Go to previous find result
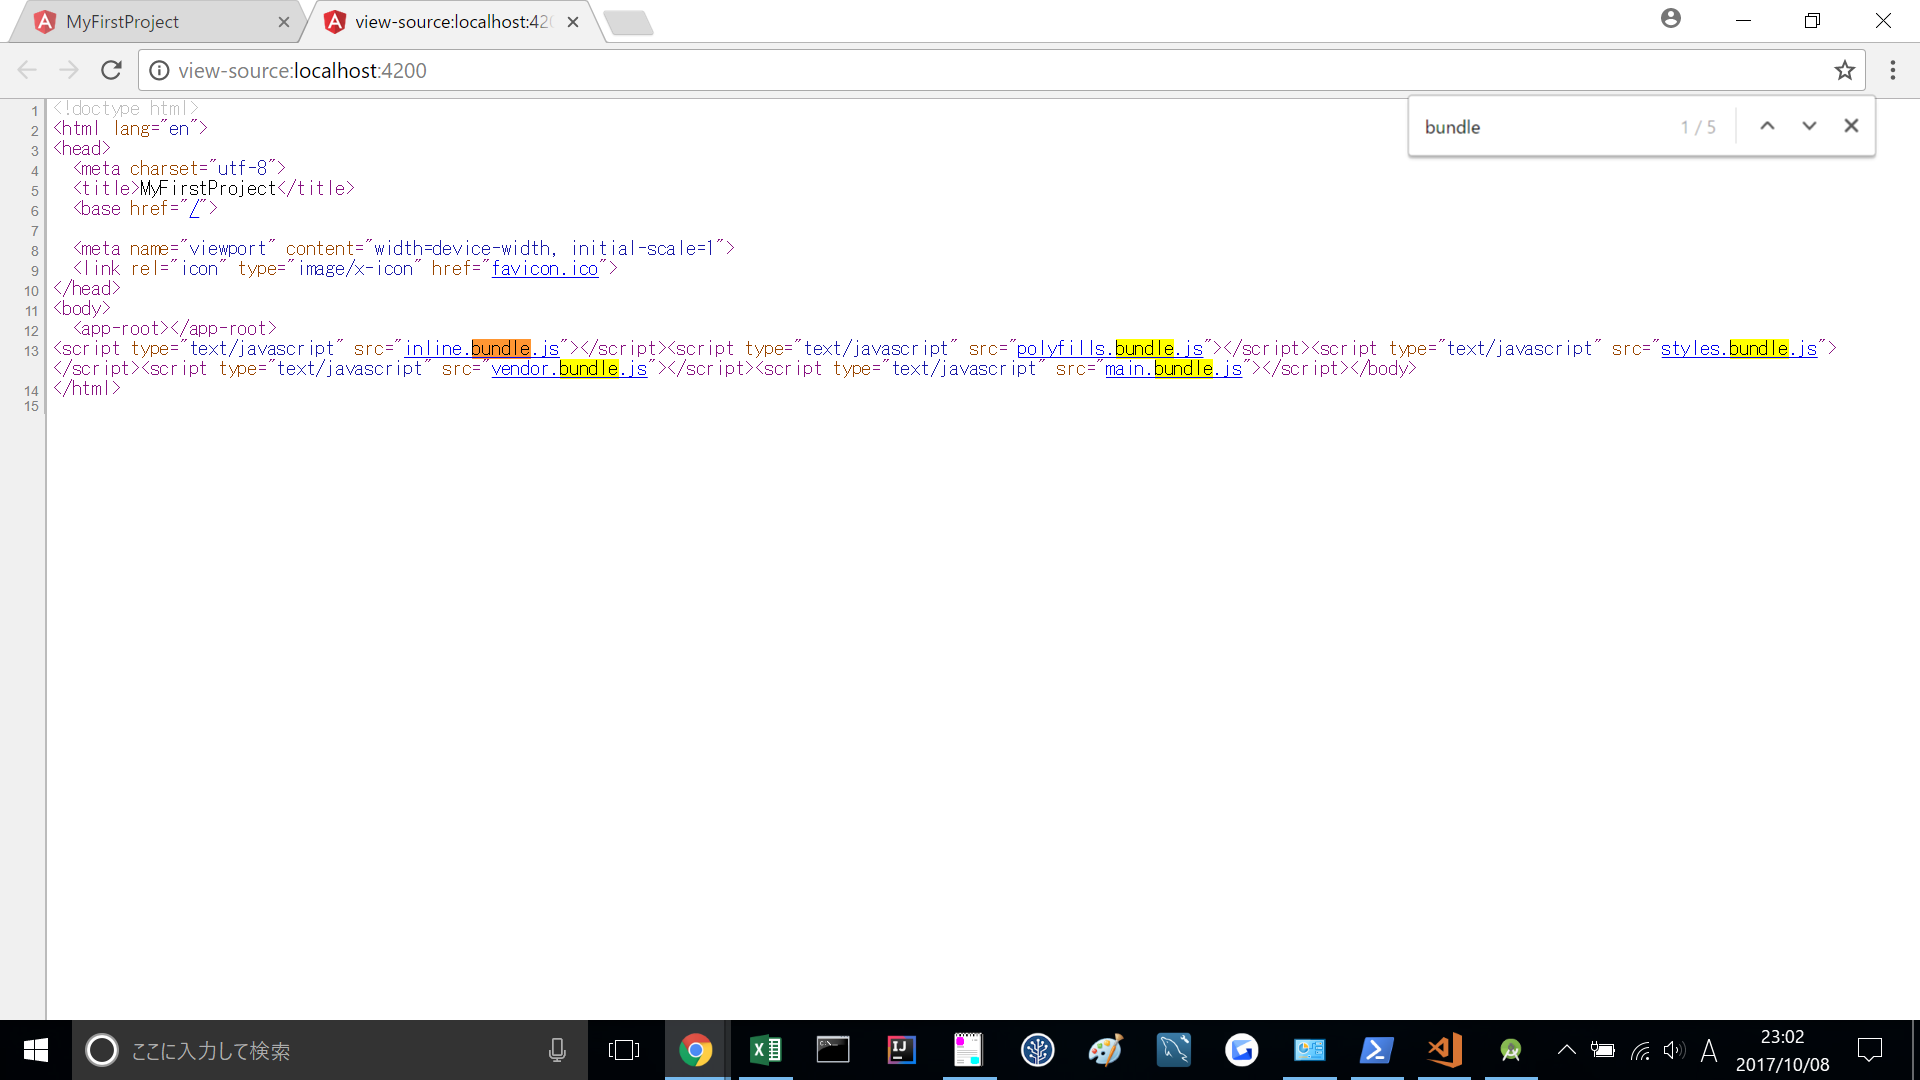This screenshot has height=1080, width=1920. [x=1767, y=126]
